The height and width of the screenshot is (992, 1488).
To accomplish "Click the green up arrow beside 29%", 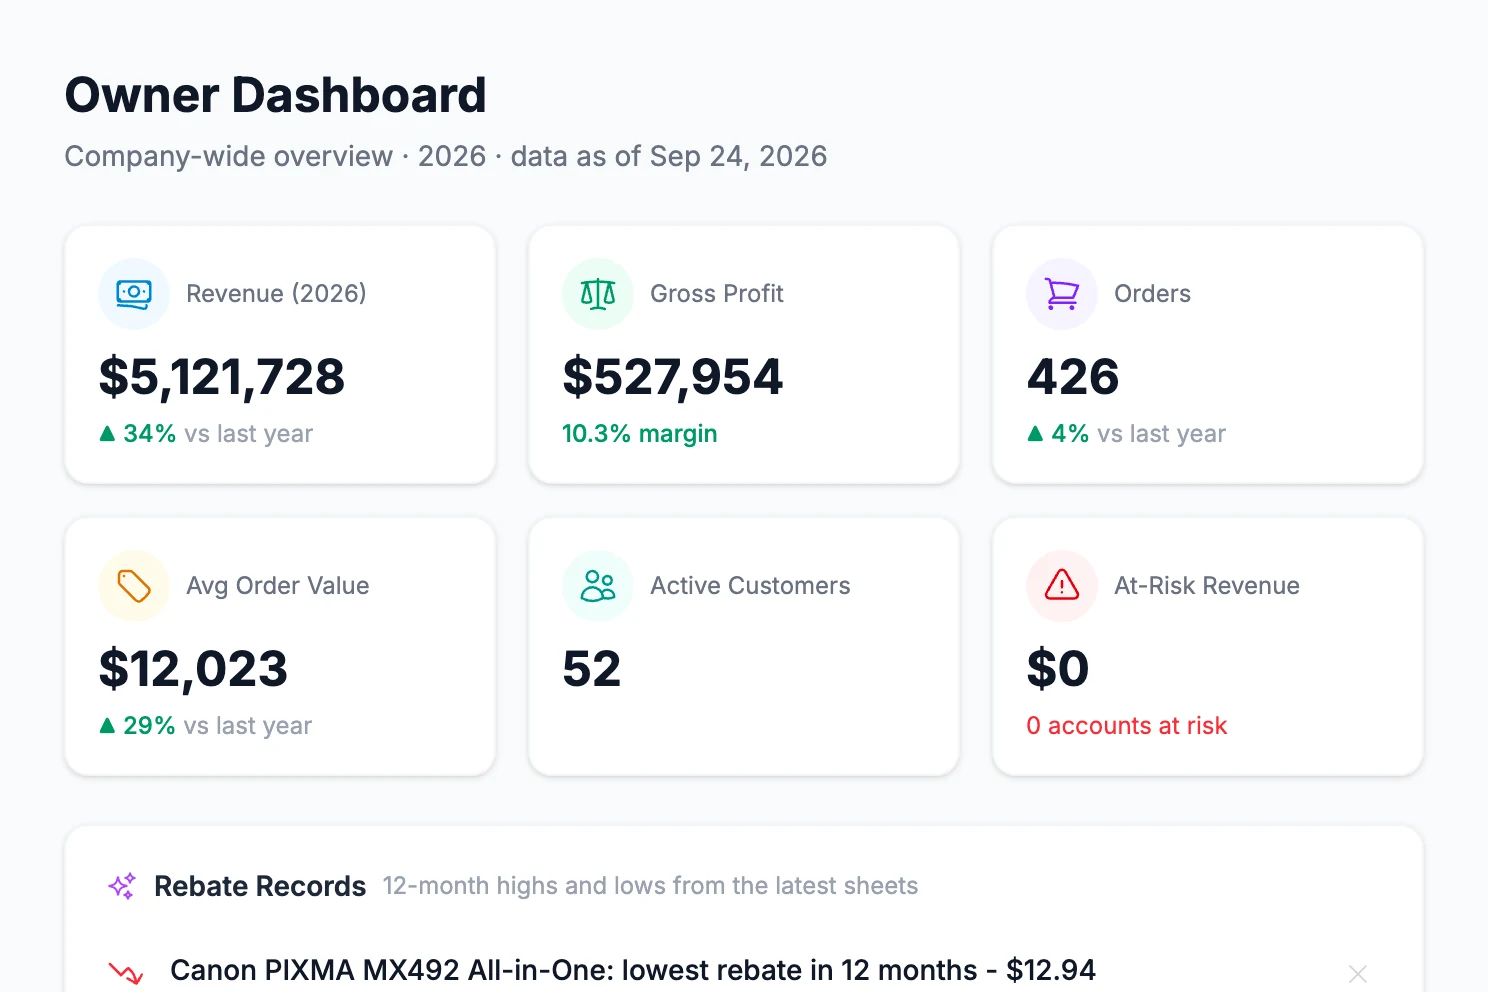I will (x=108, y=726).
